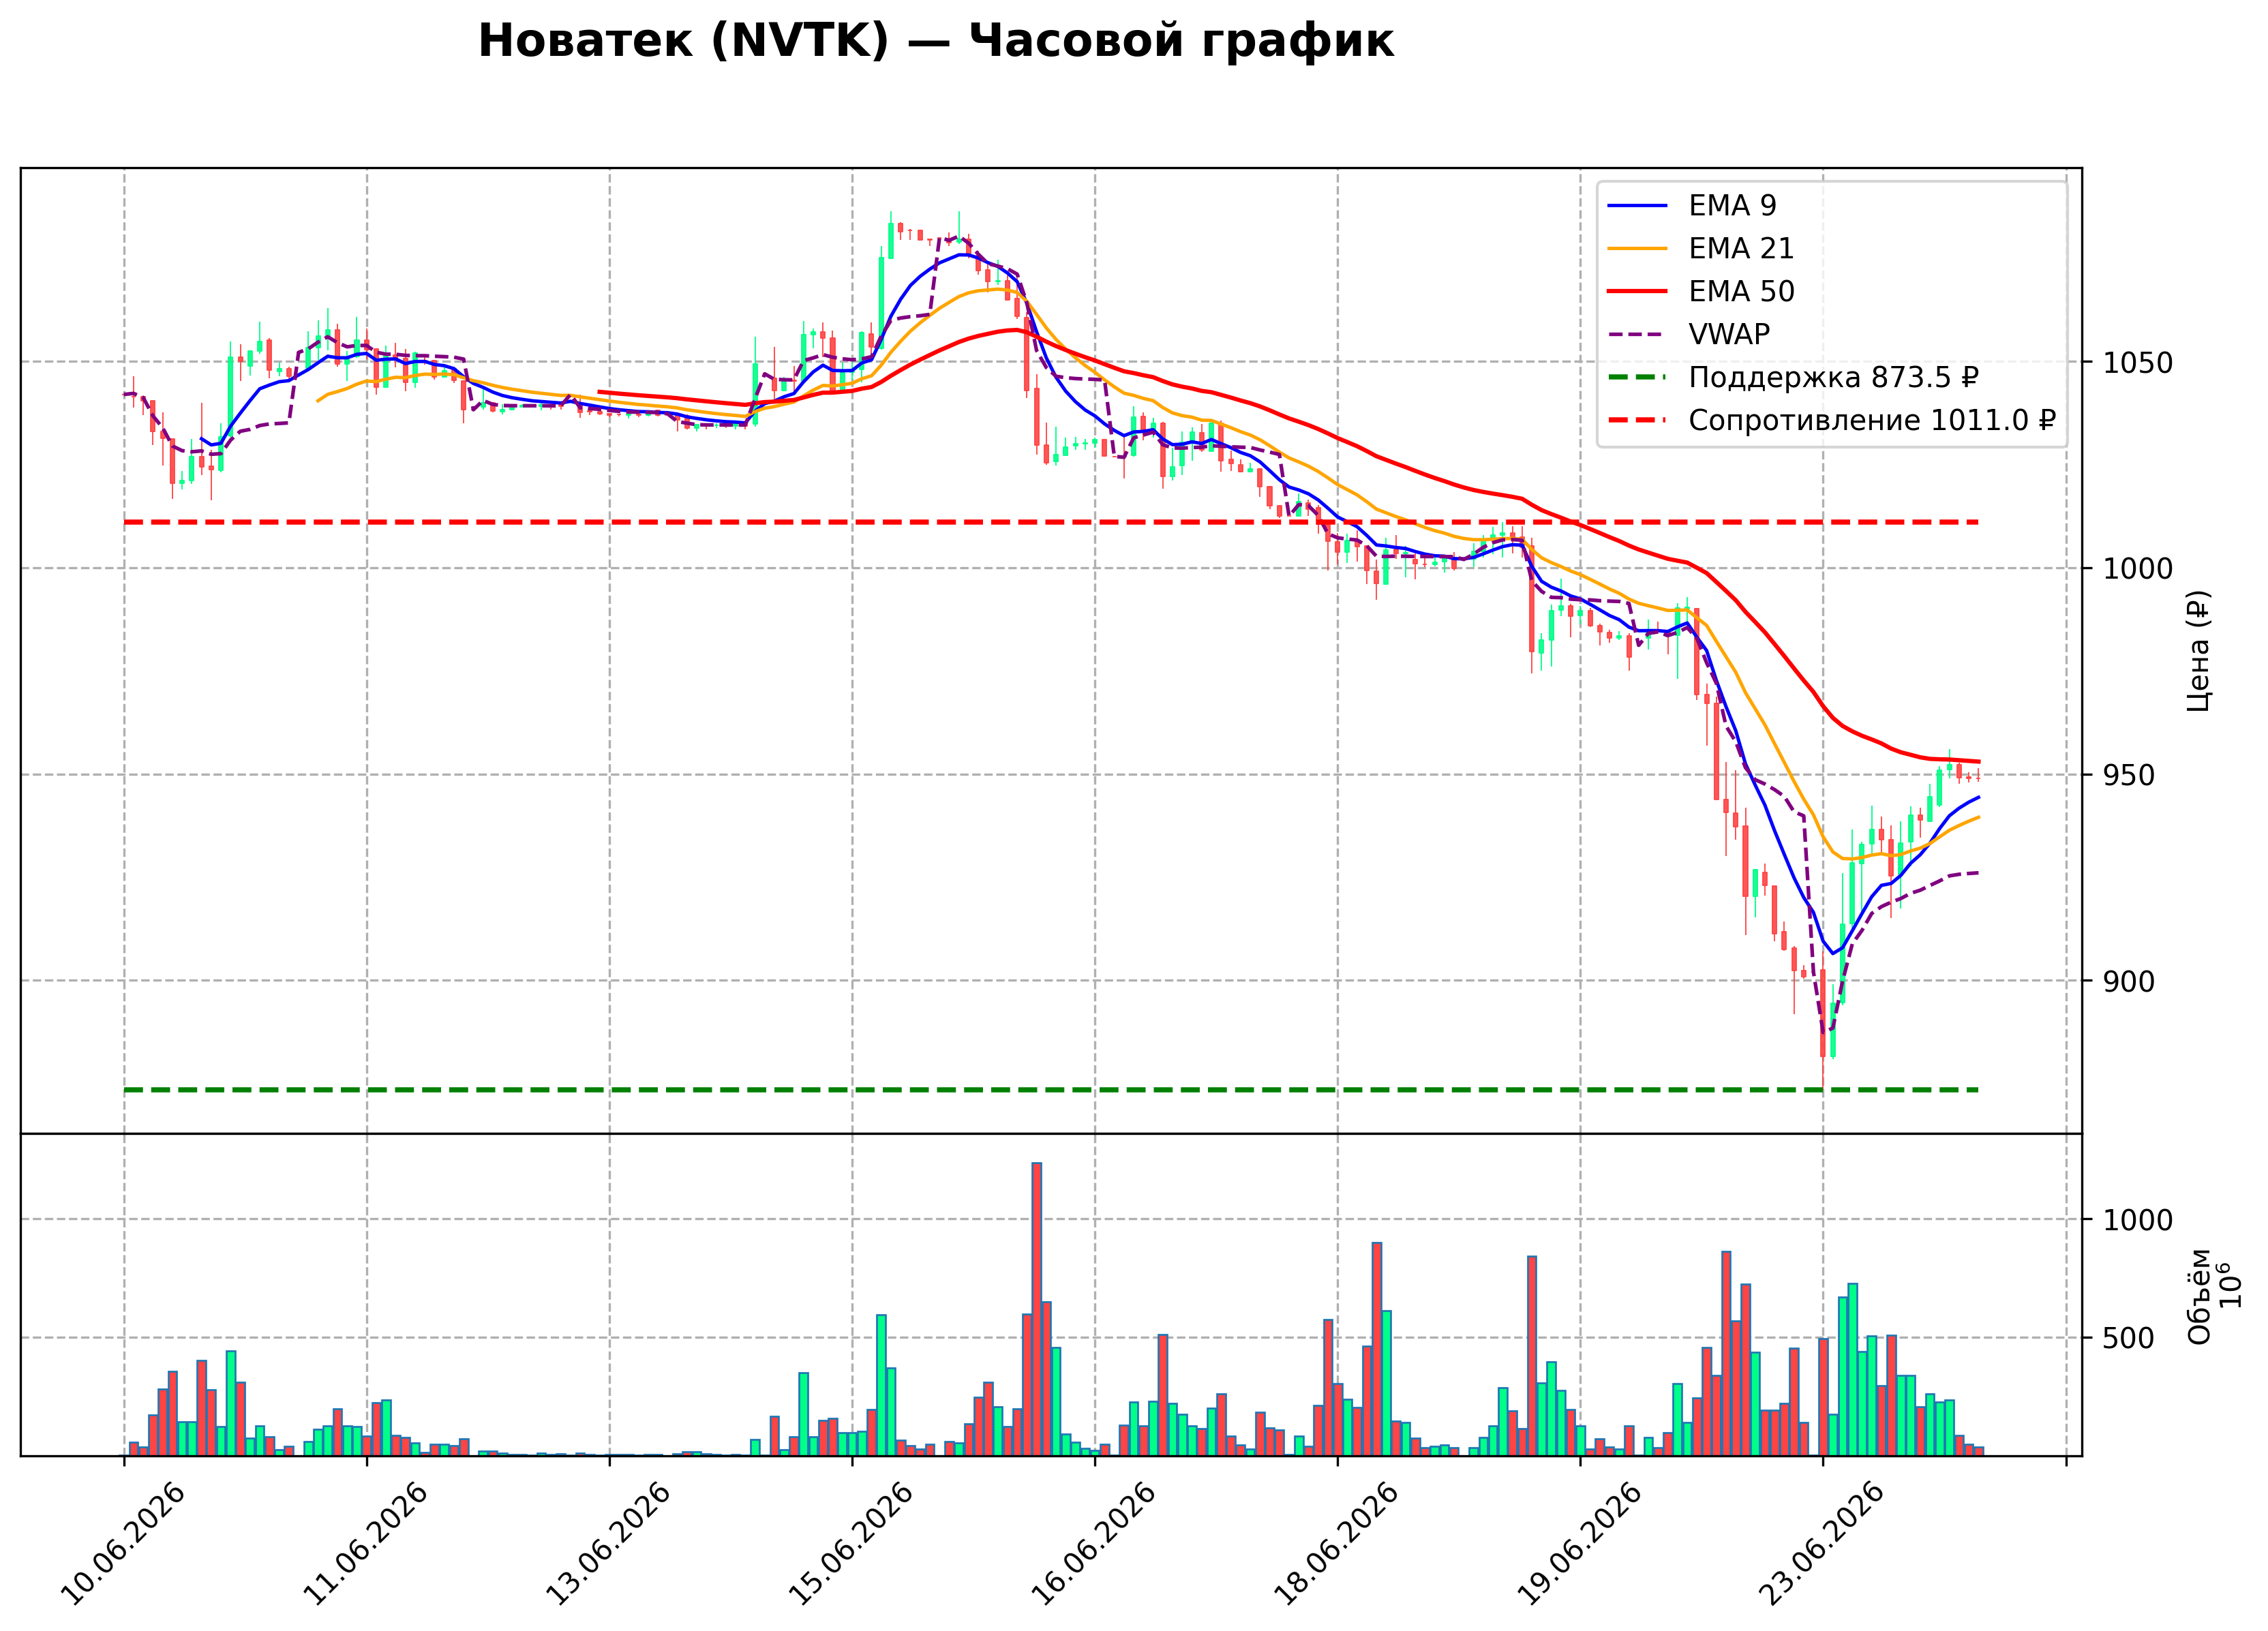Click the purple dashed VWAP sample in legend
The image size is (2268, 1631).
1637,335
